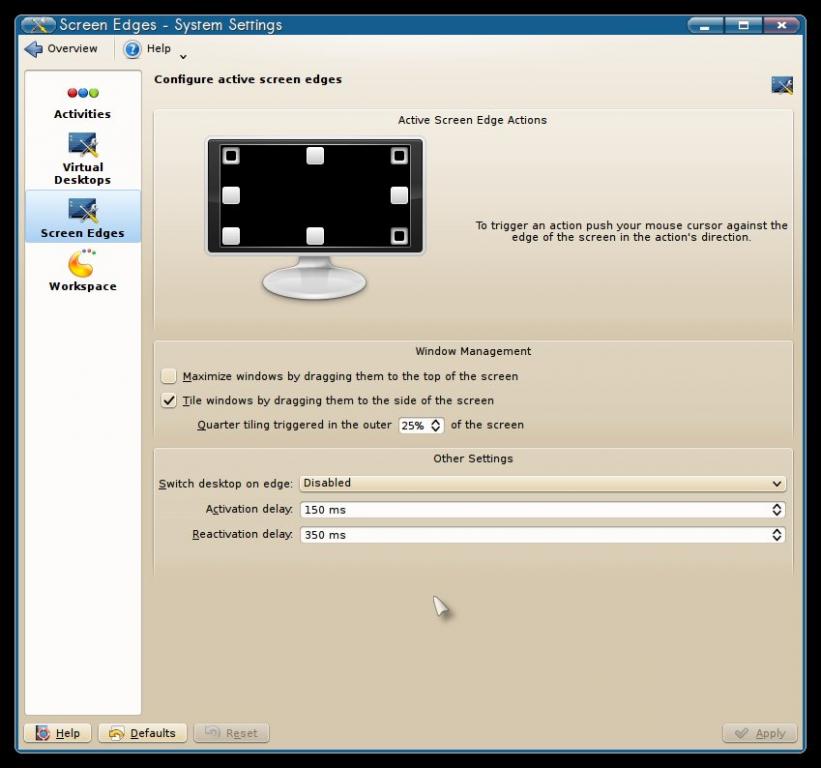
Task: Select the Workspace settings module
Action: pyautogui.click(x=82, y=271)
